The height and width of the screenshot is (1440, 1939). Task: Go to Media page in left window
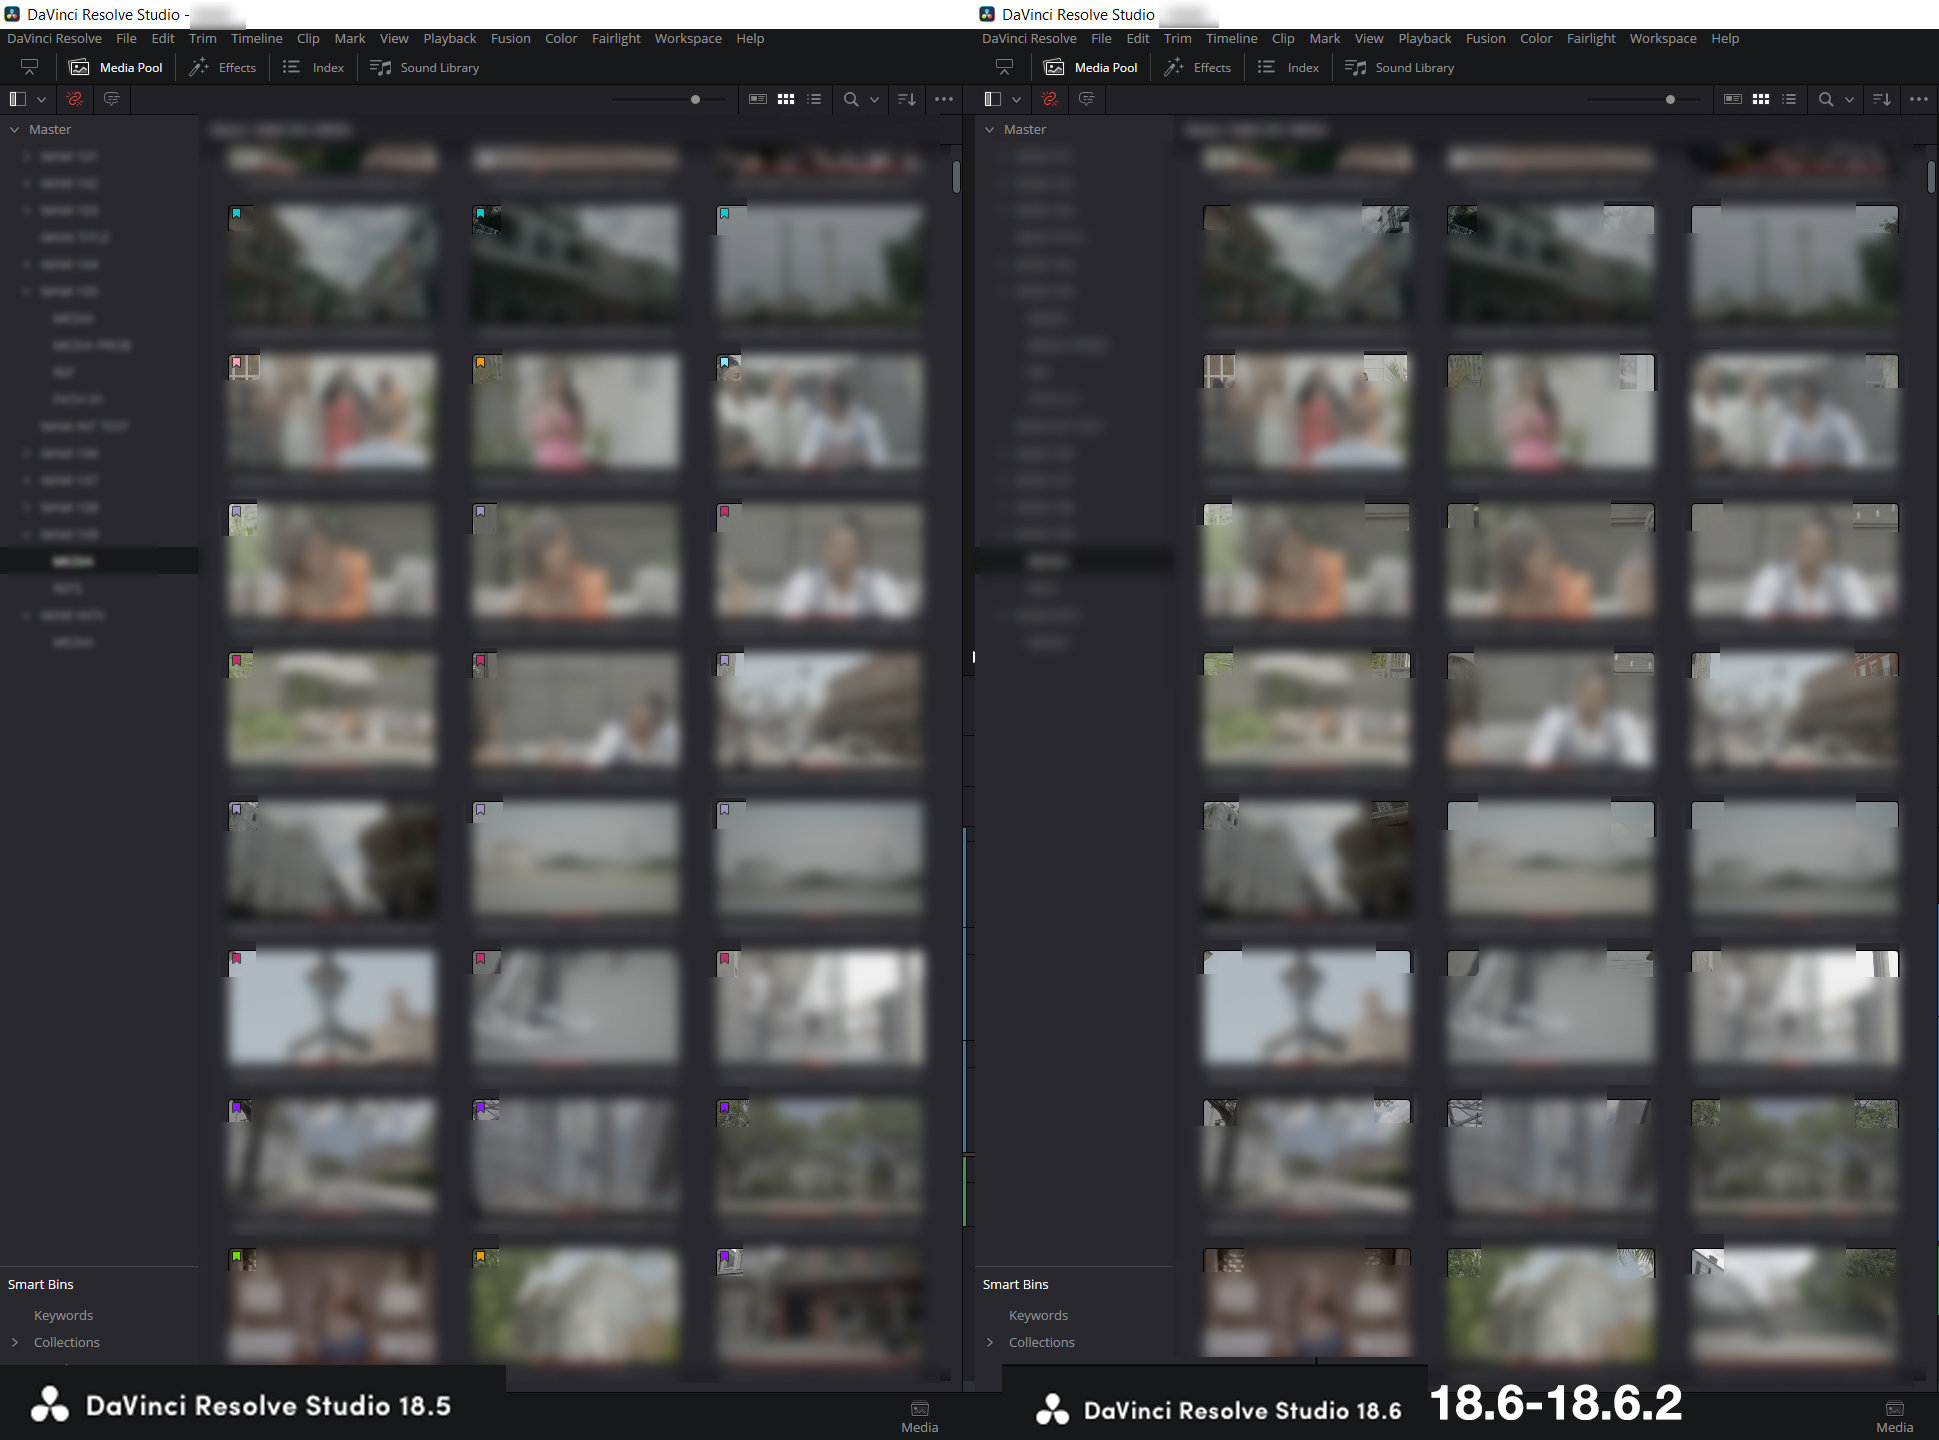pyautogui.click(x=920, y=1417)
